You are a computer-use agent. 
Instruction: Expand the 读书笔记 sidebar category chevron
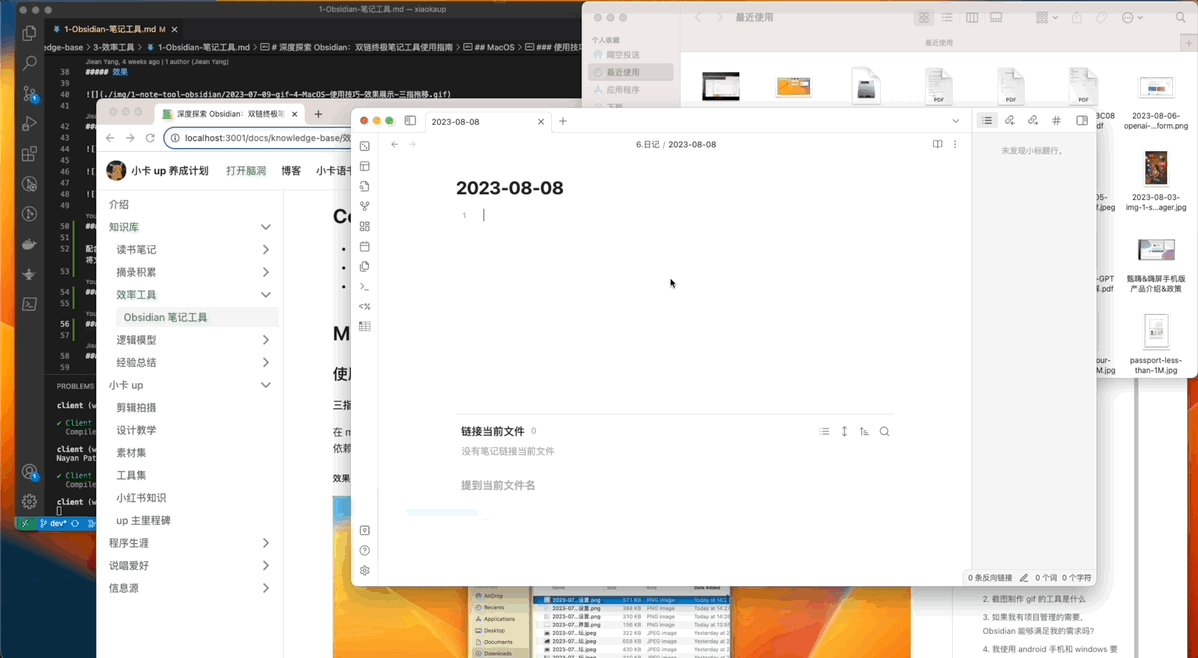266,250
